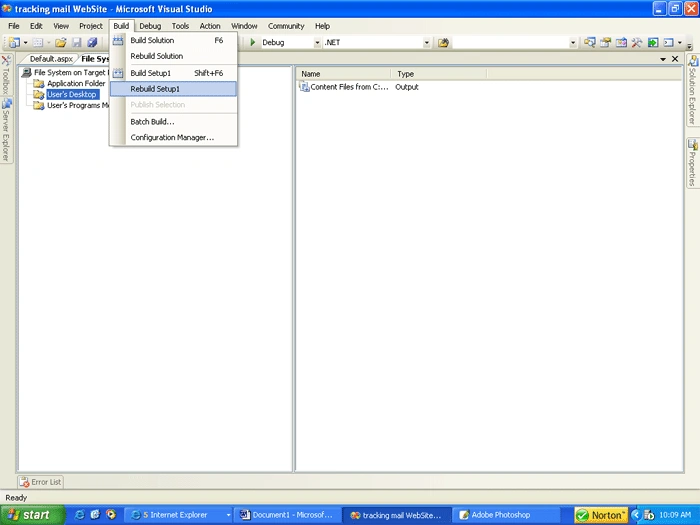
Task: Open the Error List panel tab
Action: tap(41, 482)
